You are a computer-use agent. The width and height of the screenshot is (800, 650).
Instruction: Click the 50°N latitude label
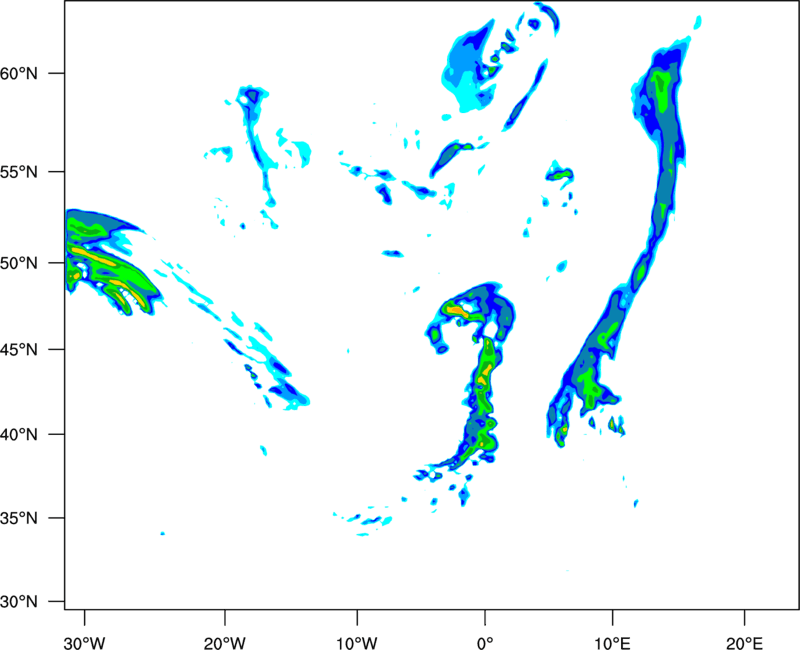click(19, 263)
